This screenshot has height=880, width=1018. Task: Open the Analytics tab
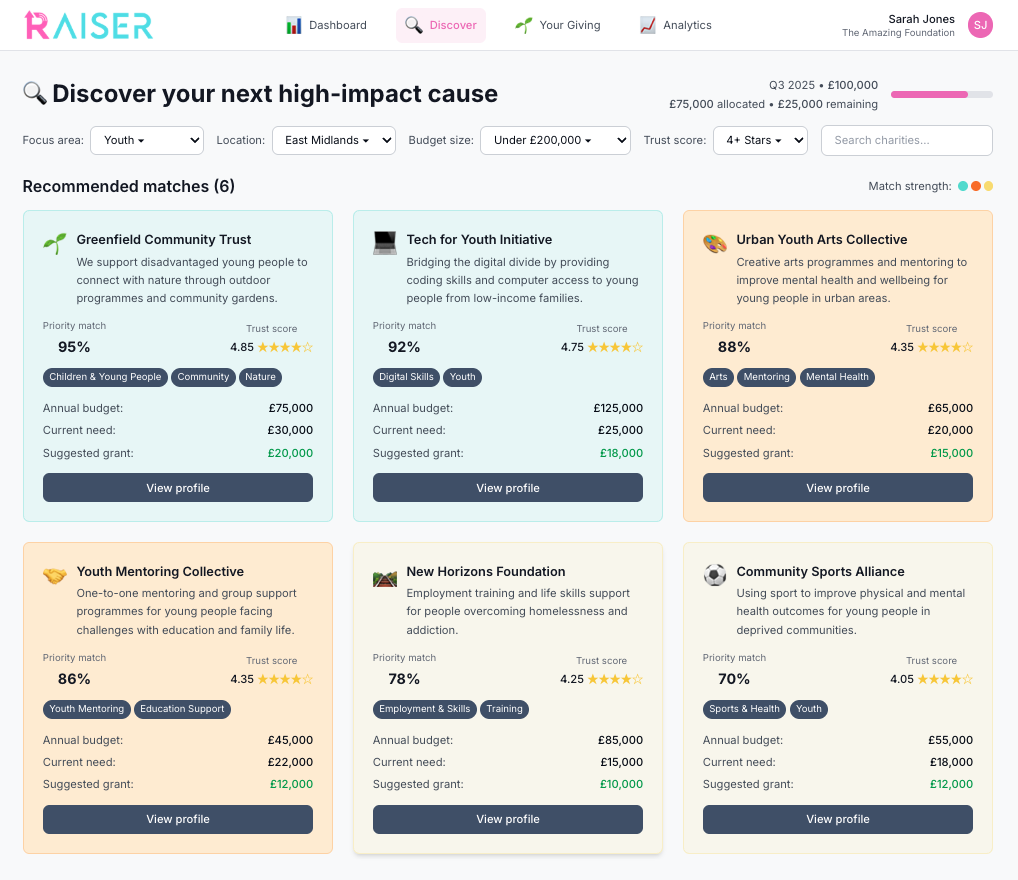pyautogui.click(x=676, y=25)
